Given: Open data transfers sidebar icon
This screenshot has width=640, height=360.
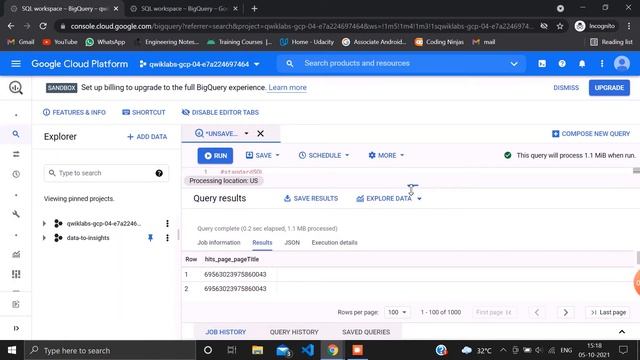Looking at the screenshot, I should click(16, 154).
